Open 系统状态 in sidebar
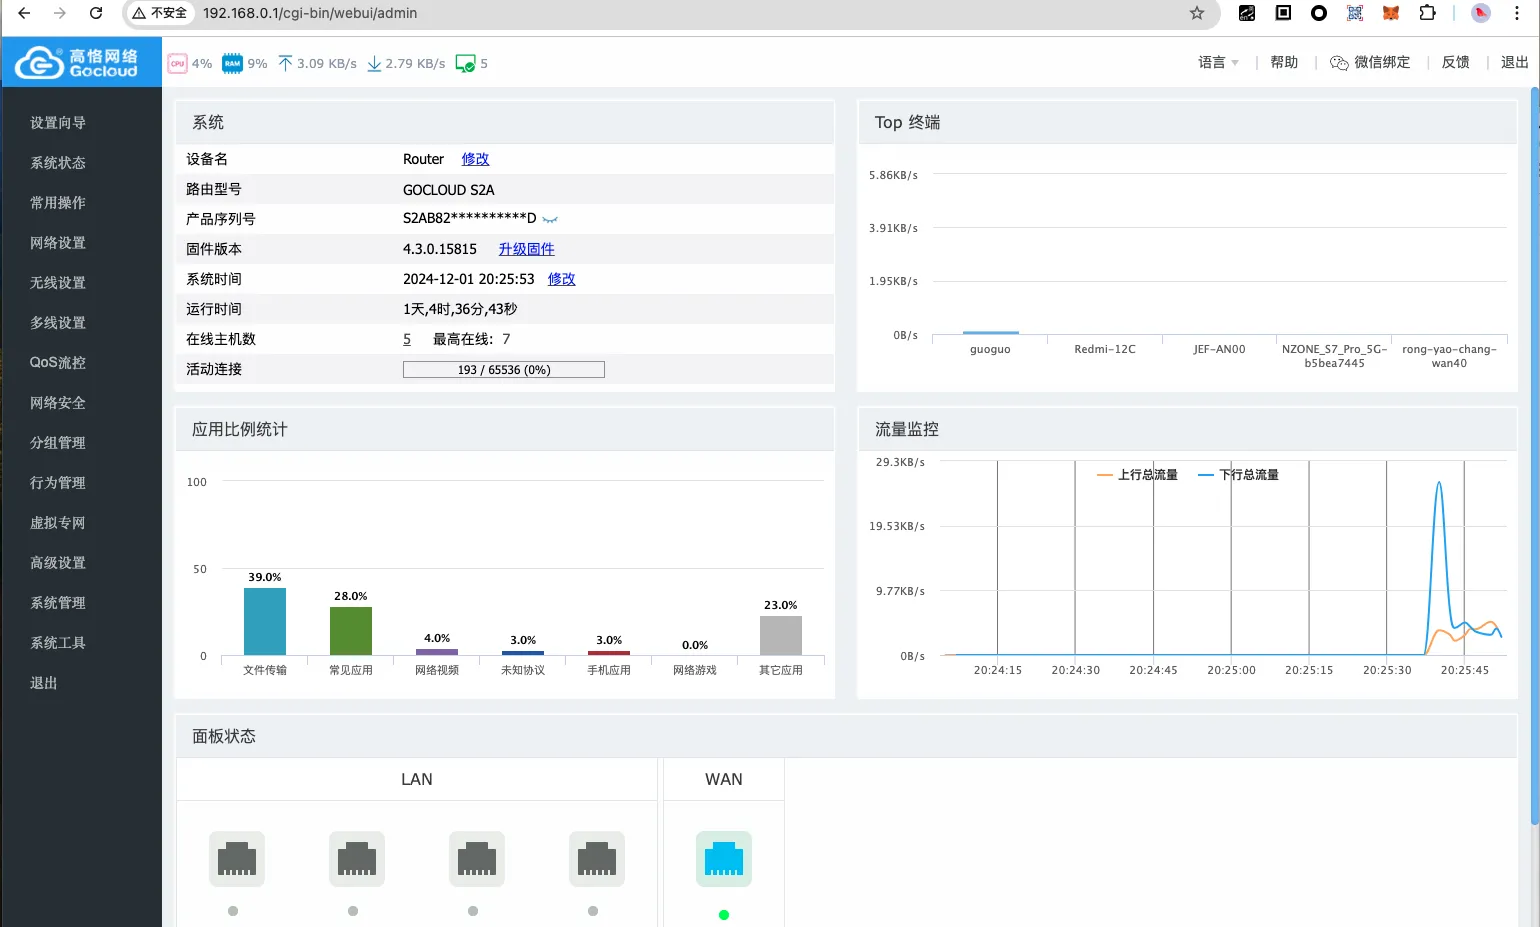The width and height of the screenshot is (1540, 927). 58,163
